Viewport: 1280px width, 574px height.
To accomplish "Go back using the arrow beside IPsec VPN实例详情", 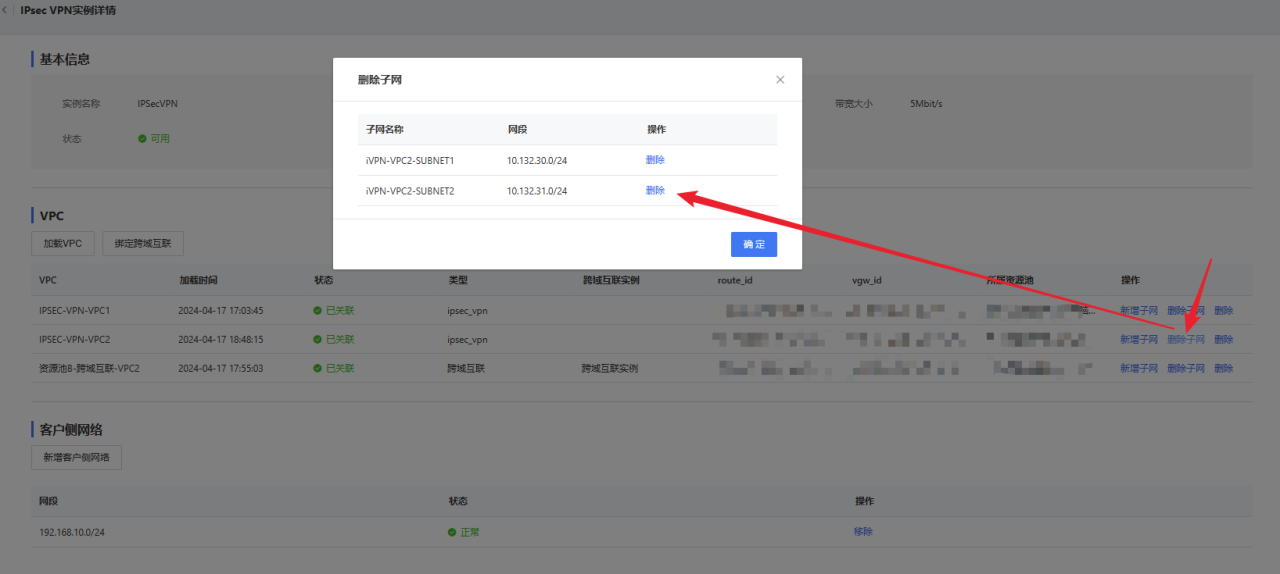I will click(4, 10).
